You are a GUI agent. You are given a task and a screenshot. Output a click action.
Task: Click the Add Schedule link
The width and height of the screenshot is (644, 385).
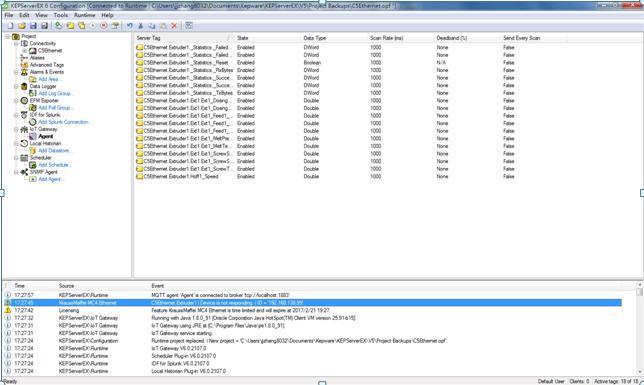pyautogui.click(x=55, y=165)
